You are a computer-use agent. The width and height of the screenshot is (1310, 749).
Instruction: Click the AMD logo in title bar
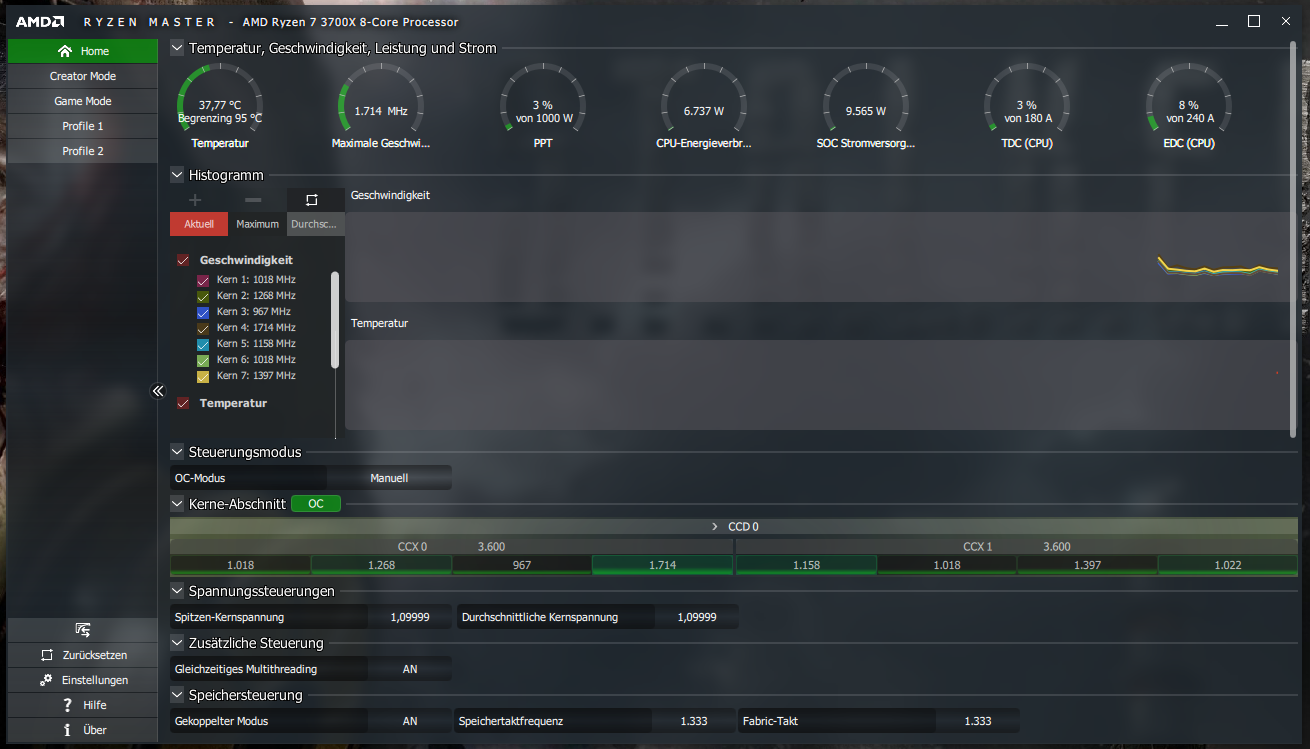tap(40, 21)
